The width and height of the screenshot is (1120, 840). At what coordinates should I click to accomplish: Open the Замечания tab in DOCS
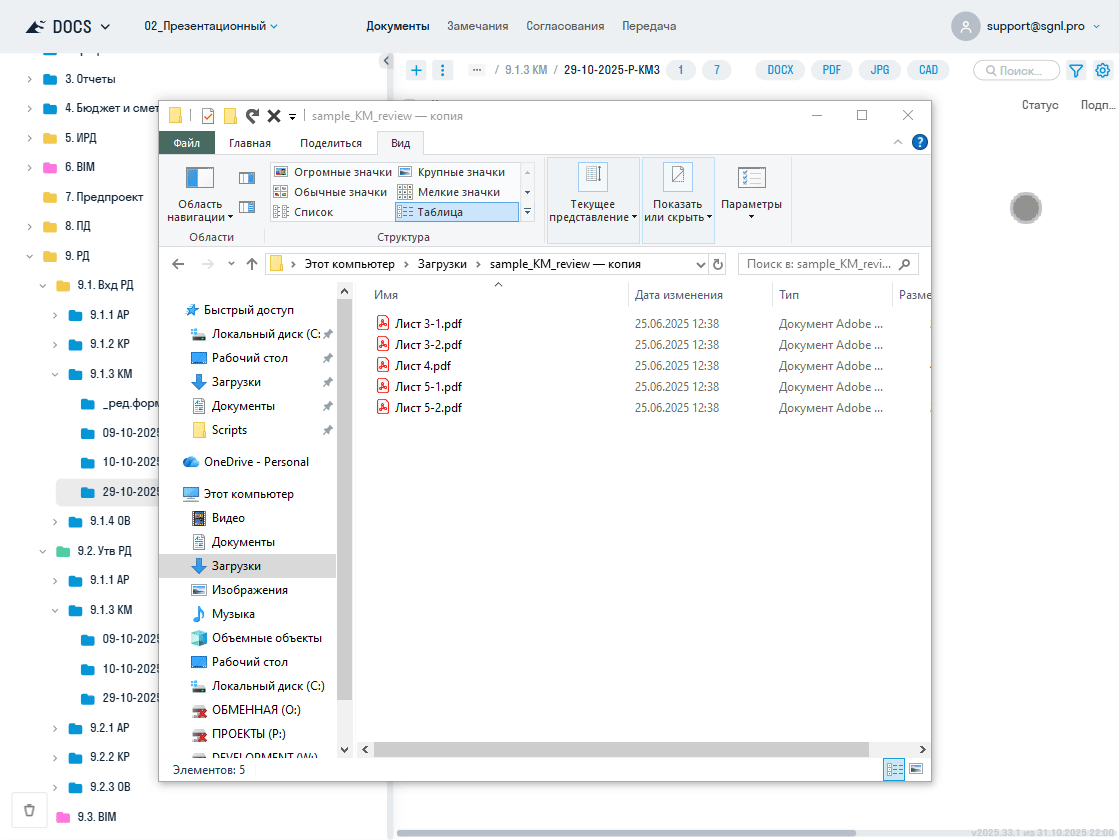tap(477, 26)
